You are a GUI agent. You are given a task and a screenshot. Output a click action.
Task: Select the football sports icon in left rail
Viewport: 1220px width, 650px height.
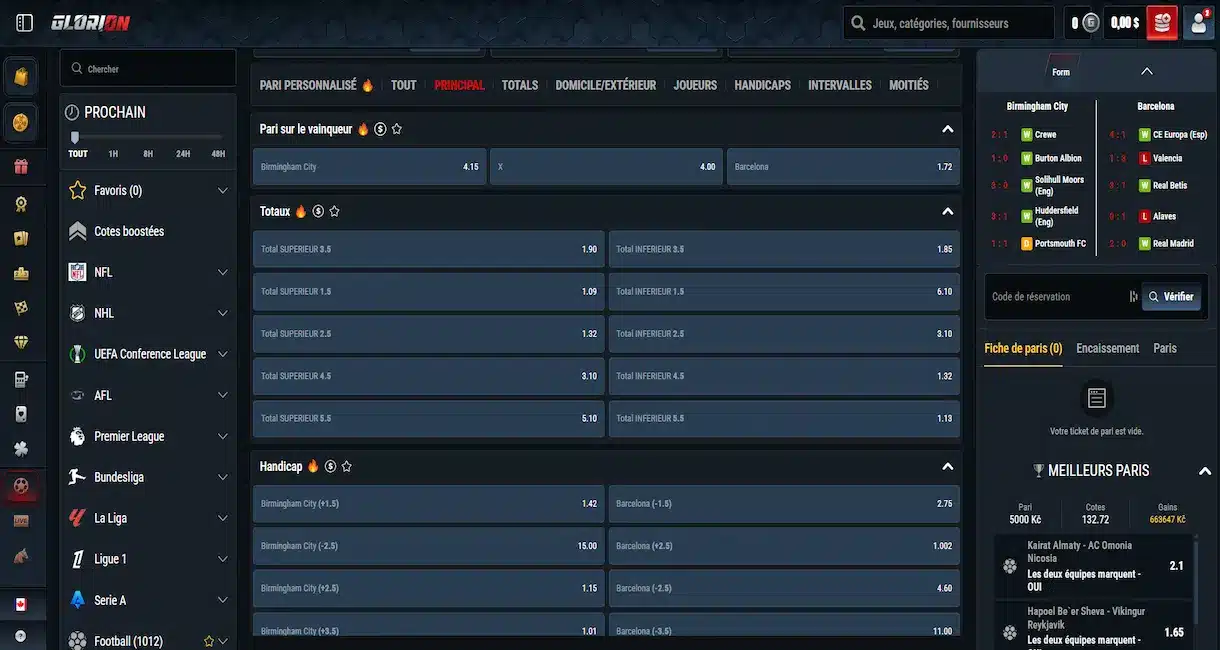[21, 486]
